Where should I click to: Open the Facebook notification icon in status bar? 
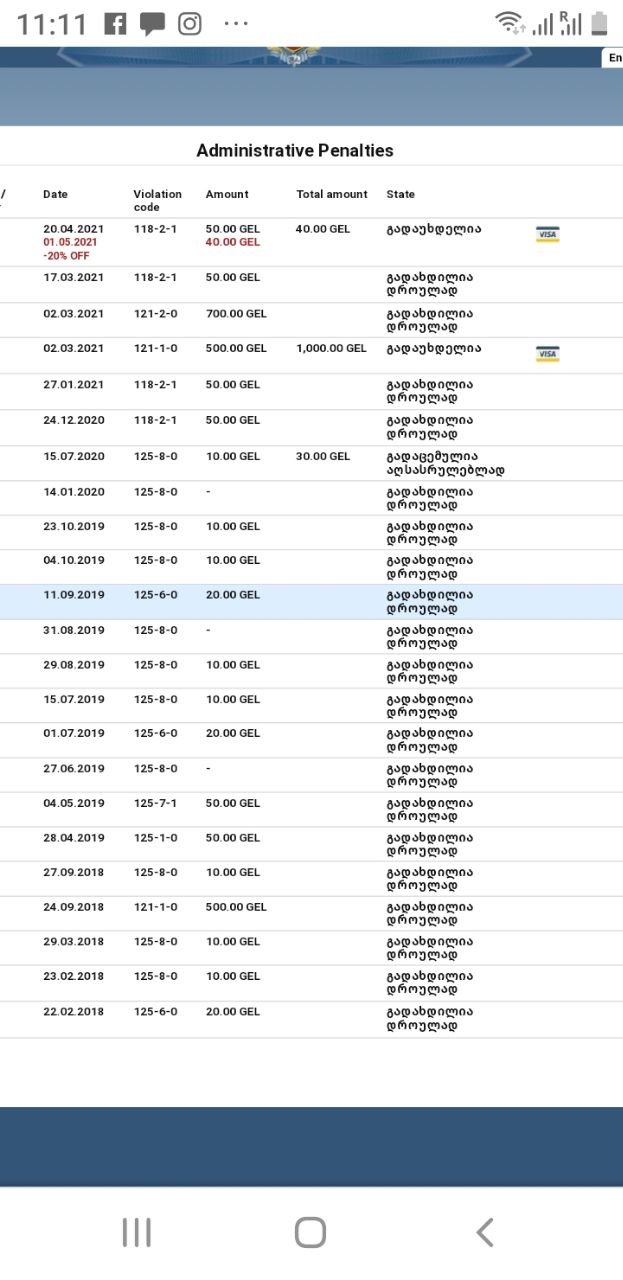116,23
